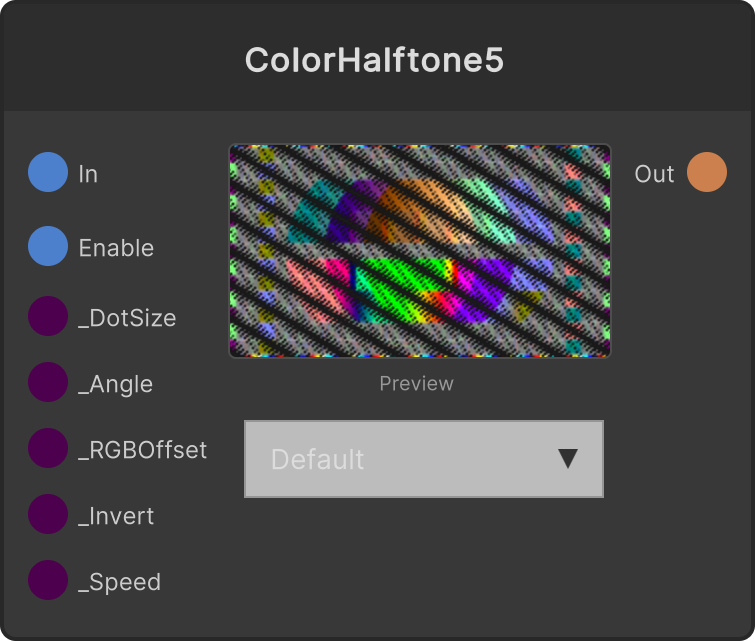Select the _Speed purple port
The height and width of the screenshot is (641, 755).
tap(48, 580)
